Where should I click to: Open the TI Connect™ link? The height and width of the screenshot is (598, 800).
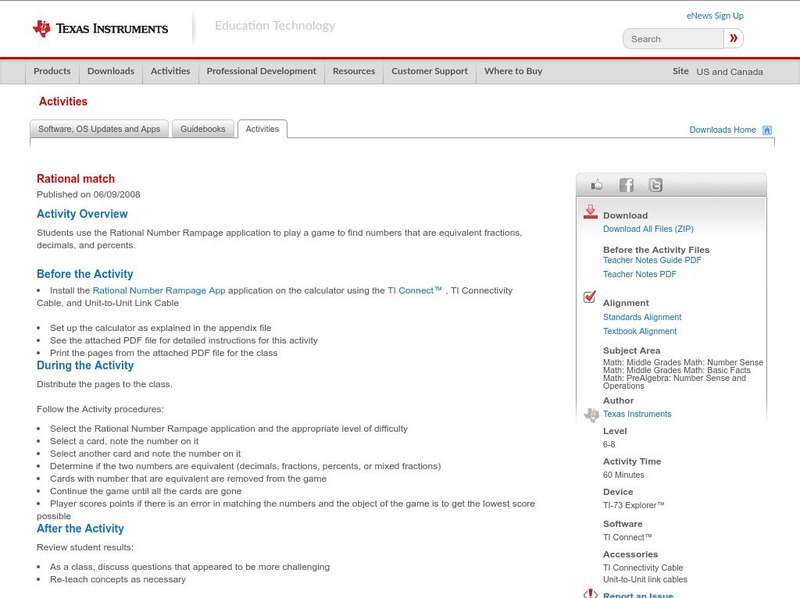tap(415, 290)
